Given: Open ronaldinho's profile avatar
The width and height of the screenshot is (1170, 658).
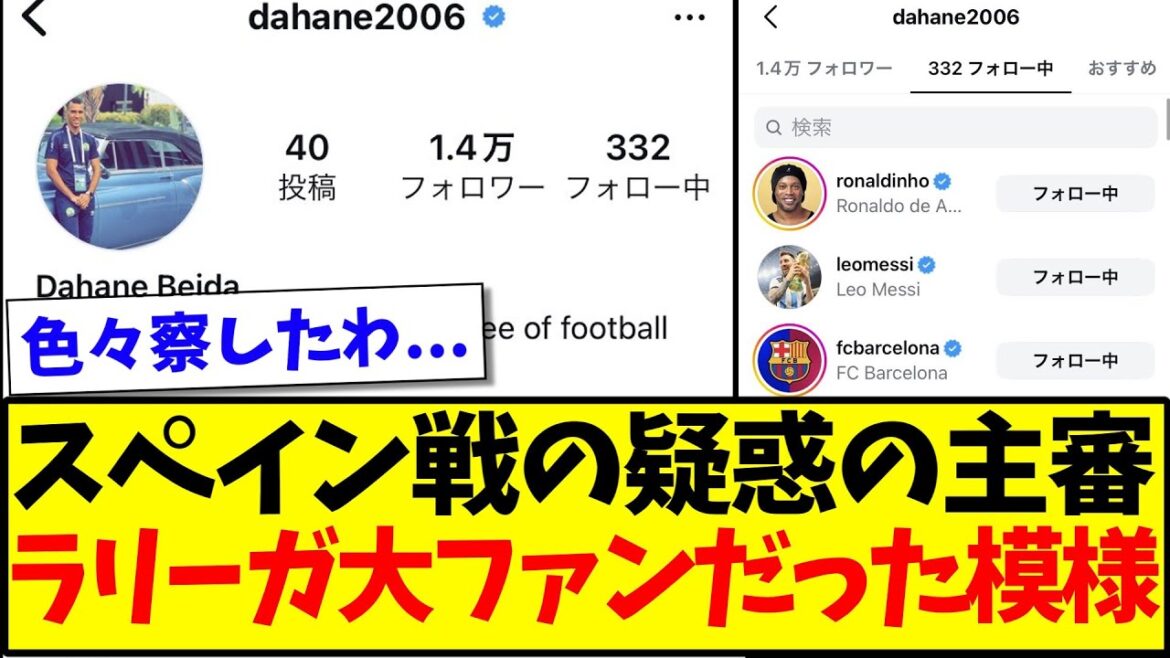Looking at the screenshot, I should point(789,193).
